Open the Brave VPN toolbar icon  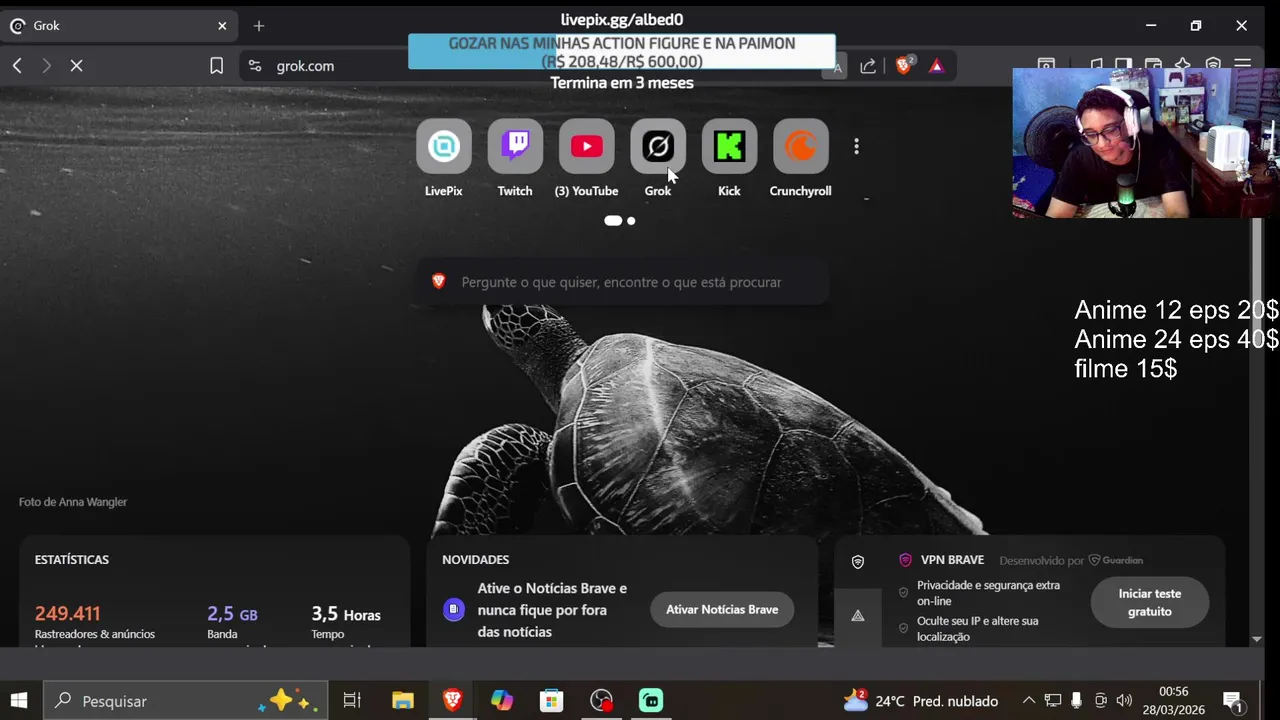(x=1213, y=65)
